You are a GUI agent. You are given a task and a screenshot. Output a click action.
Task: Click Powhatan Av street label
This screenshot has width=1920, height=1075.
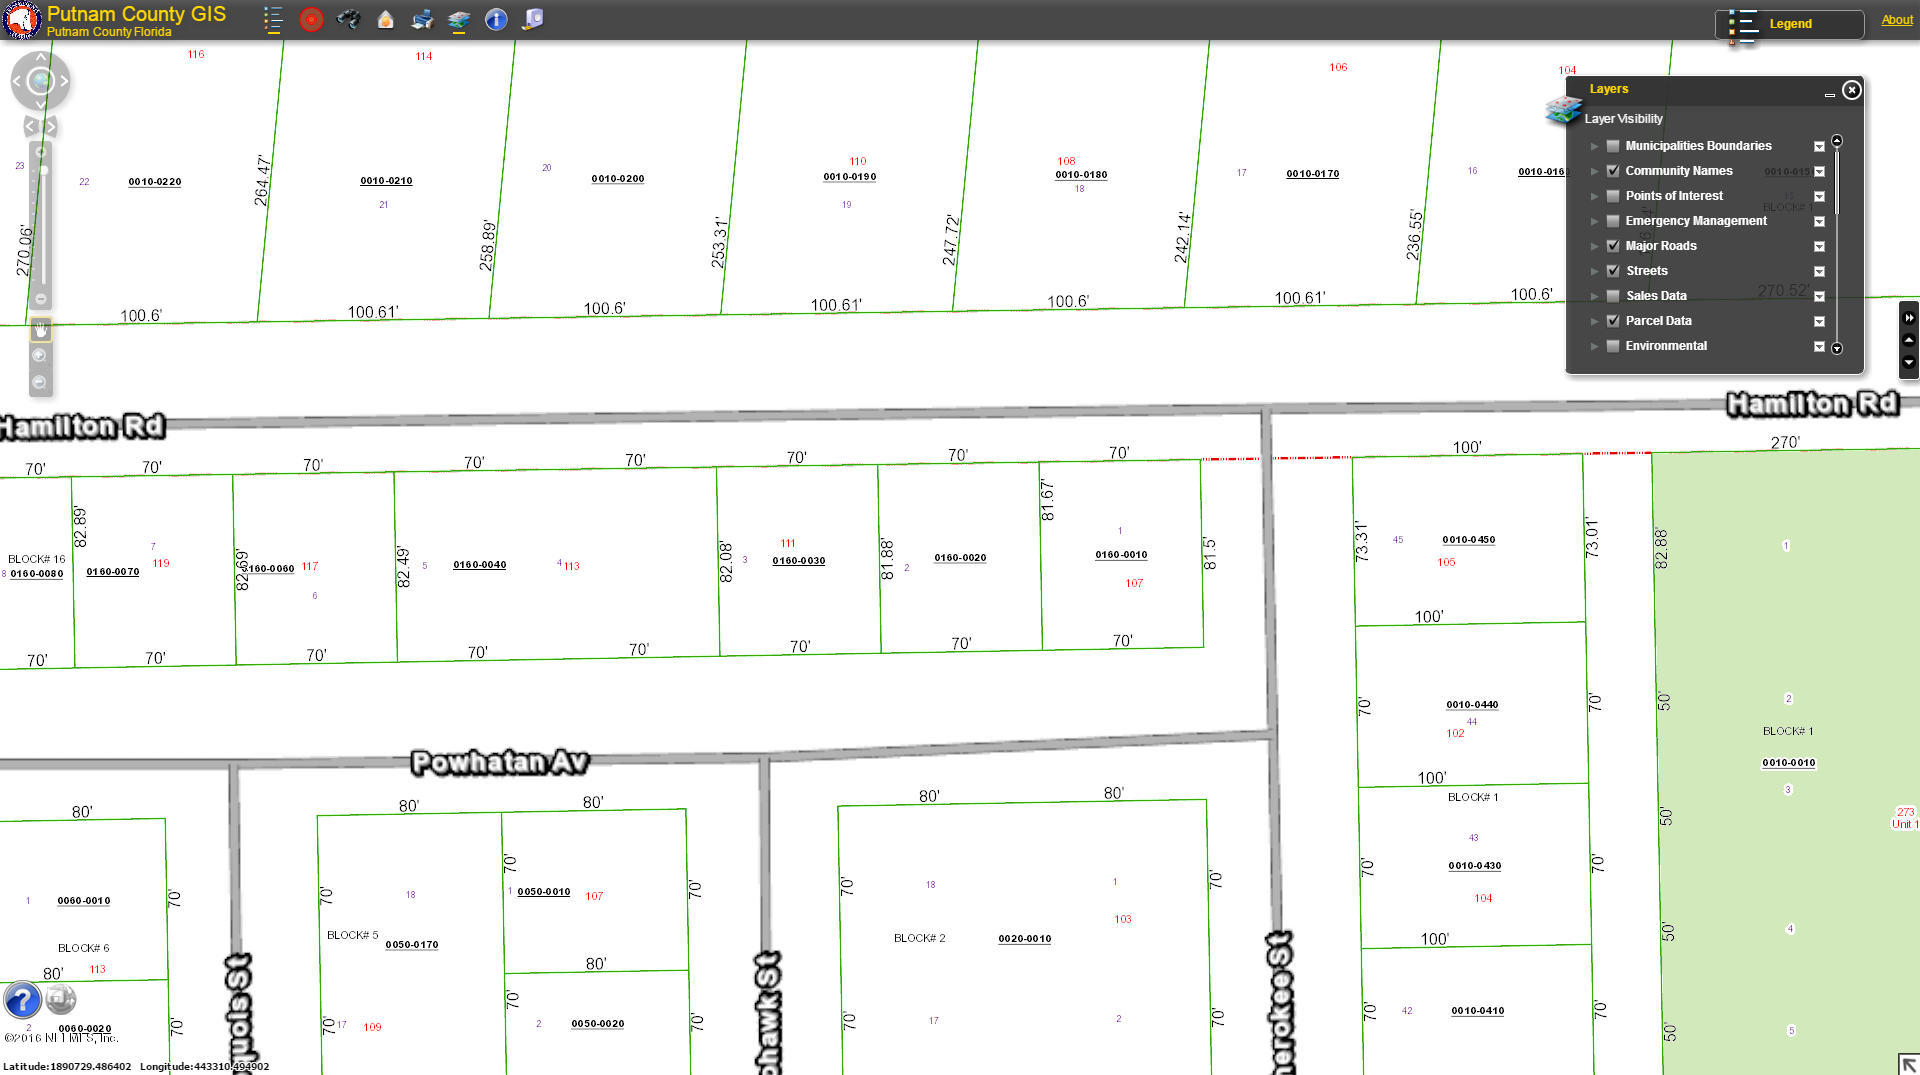click(x=501, y=763)
